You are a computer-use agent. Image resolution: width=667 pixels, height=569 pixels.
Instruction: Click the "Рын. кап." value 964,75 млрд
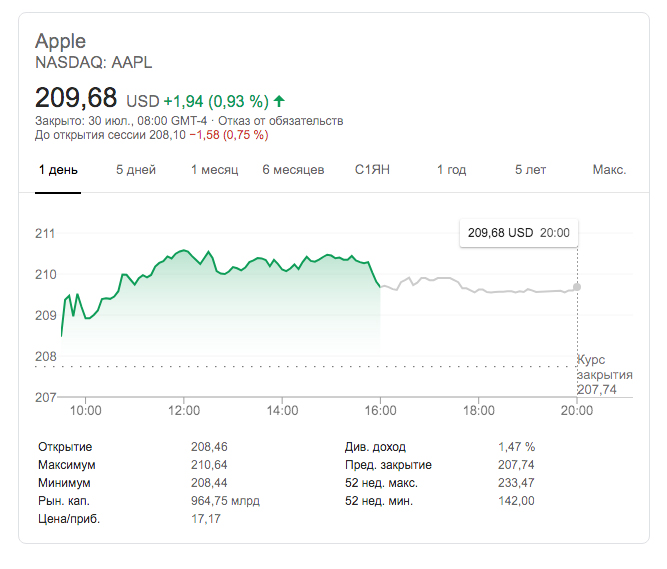click(227, 501)
